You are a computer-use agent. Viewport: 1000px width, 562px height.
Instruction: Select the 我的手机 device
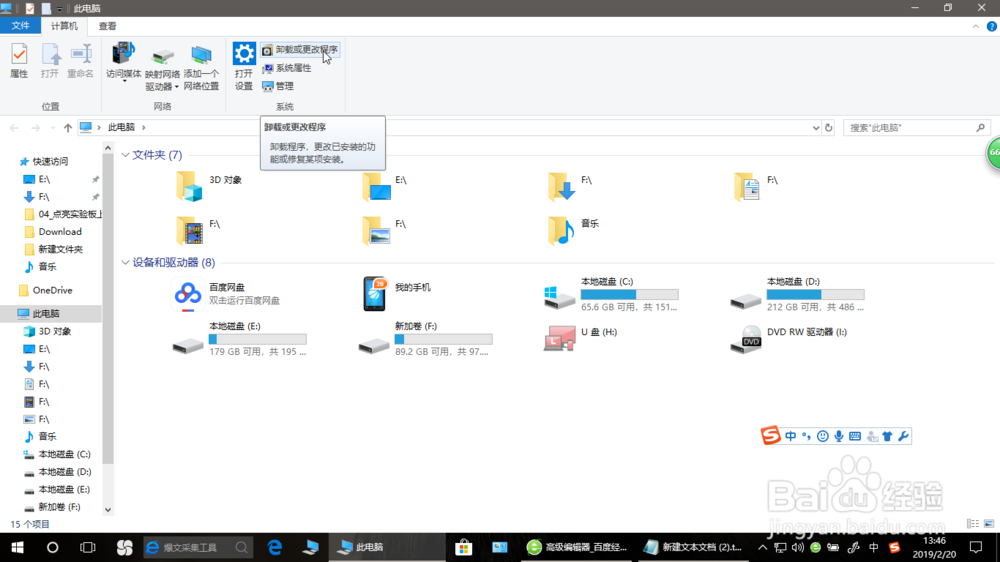tap(397, 294)
